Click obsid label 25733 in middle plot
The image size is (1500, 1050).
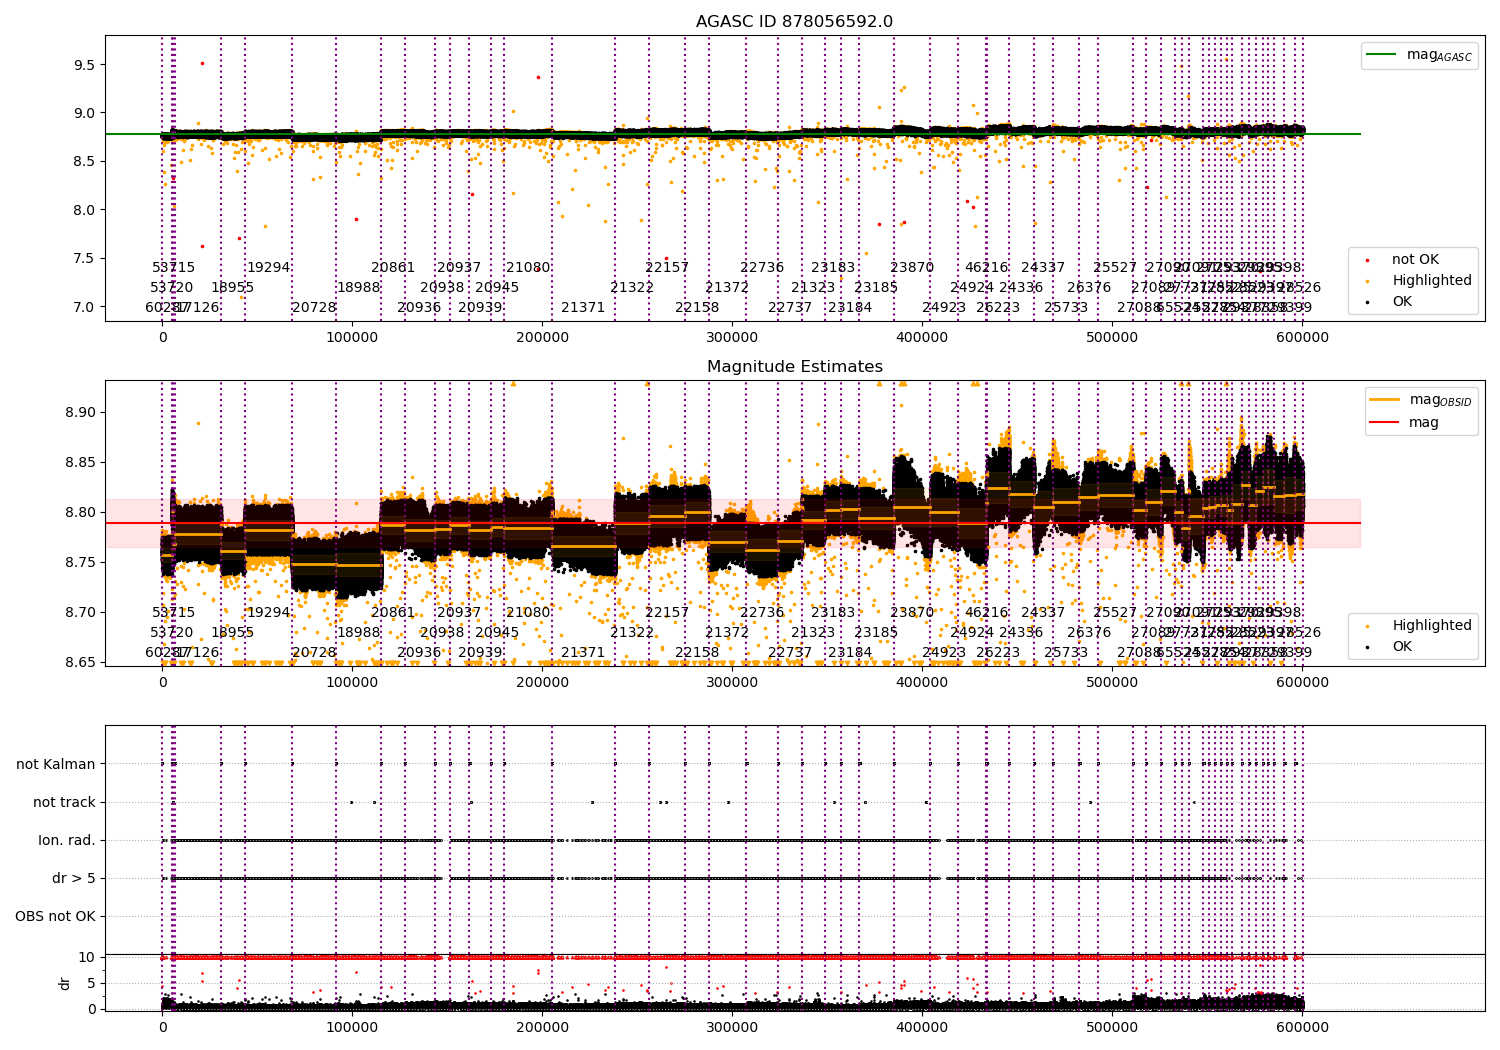[x=1066, y=653]
